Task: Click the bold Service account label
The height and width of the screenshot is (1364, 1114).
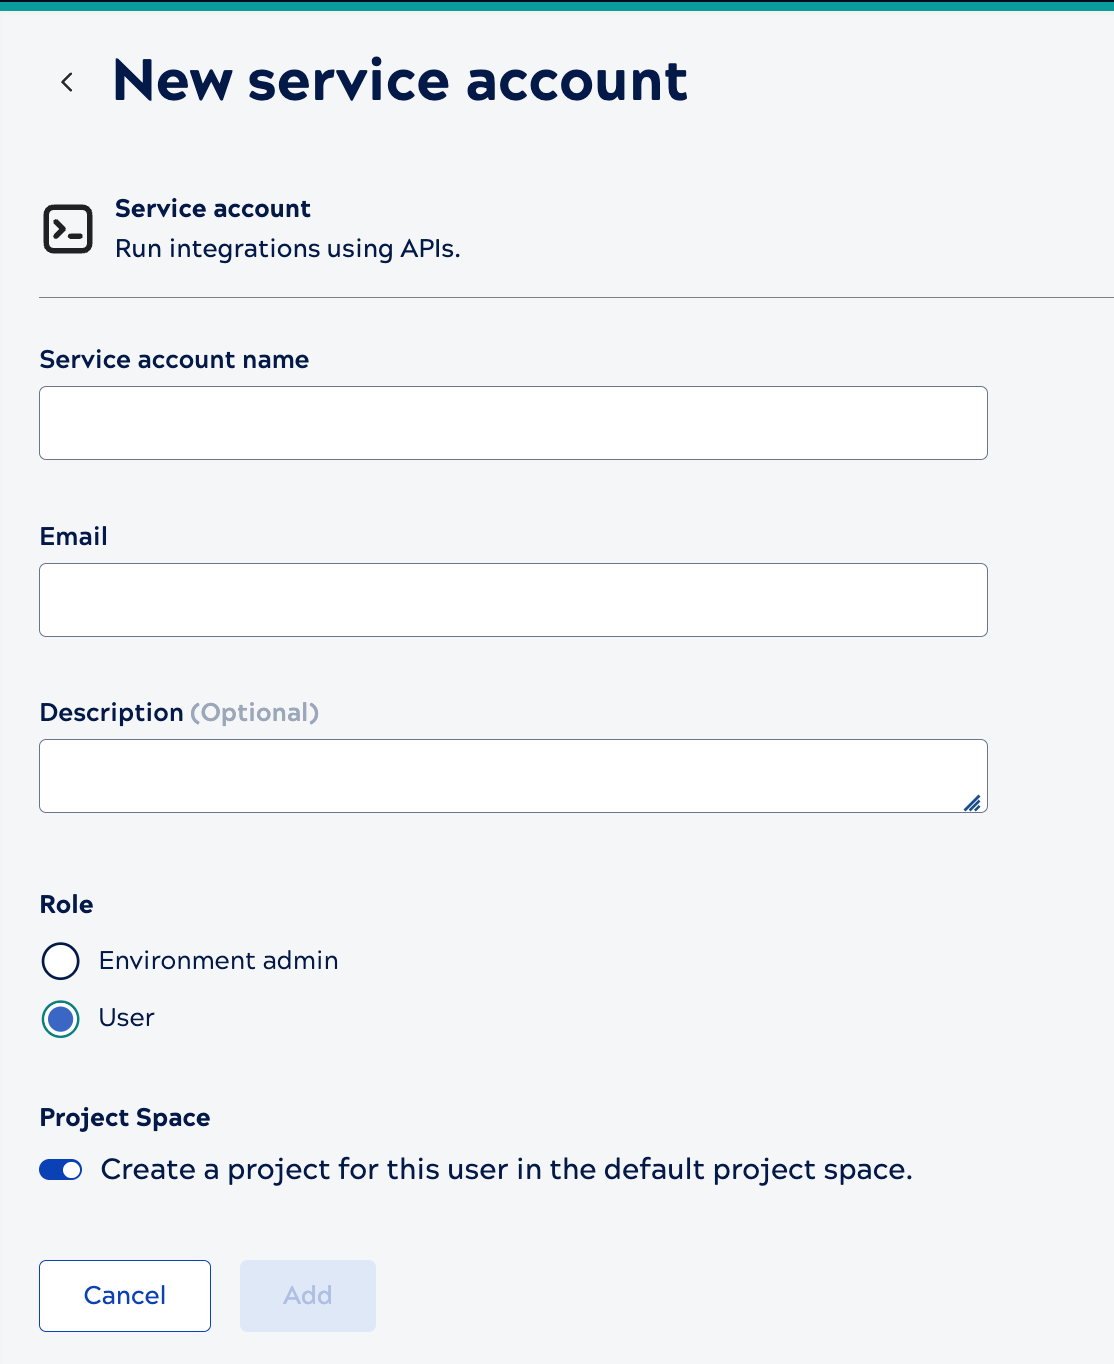Action: click(213, 208)
